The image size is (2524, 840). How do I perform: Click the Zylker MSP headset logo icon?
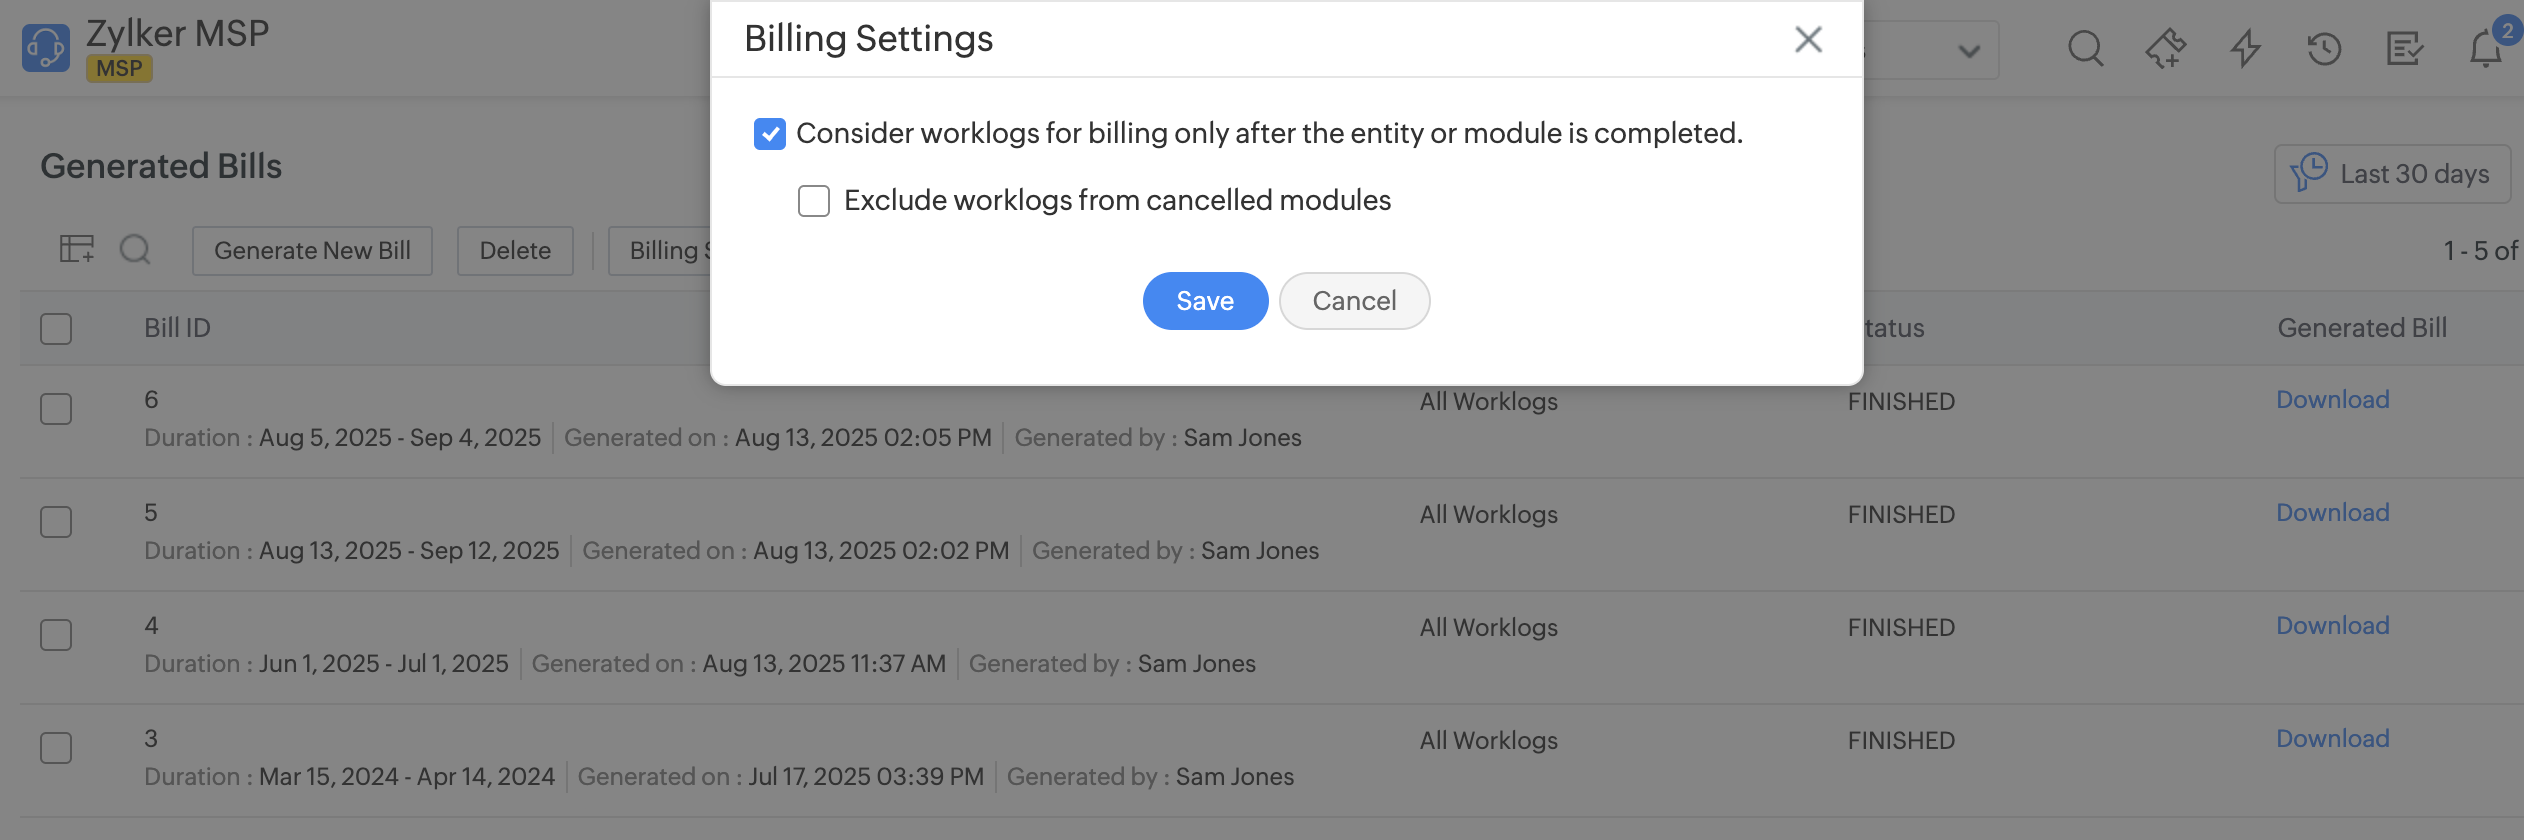click(46, 48)
